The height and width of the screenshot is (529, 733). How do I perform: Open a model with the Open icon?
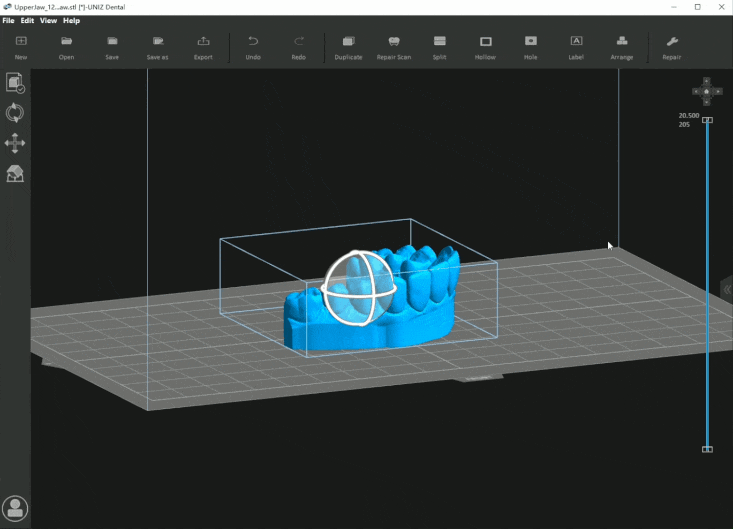point(66,46)
